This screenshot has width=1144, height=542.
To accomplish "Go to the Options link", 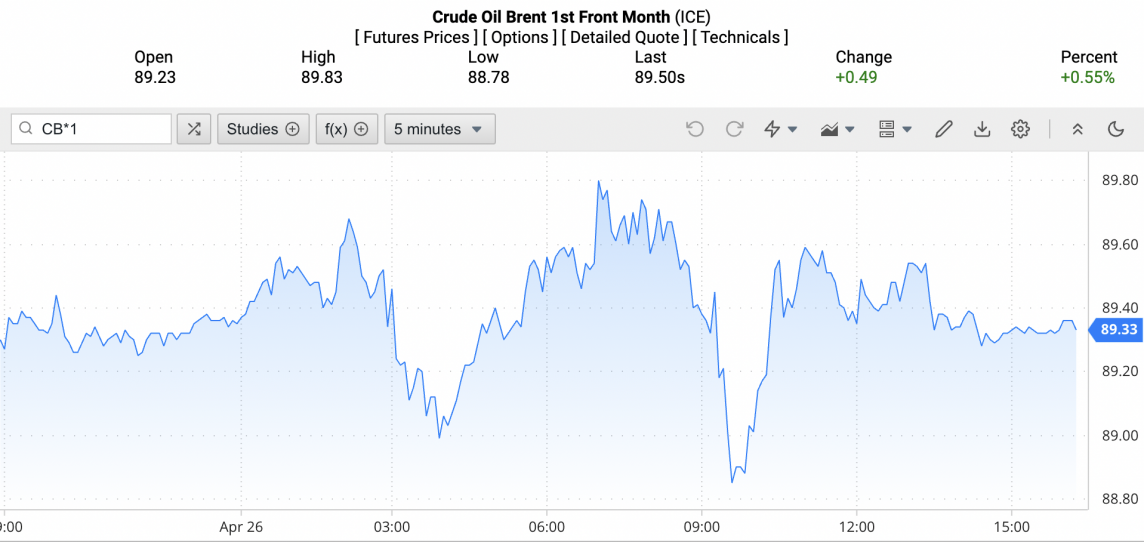I will point(519,37).
